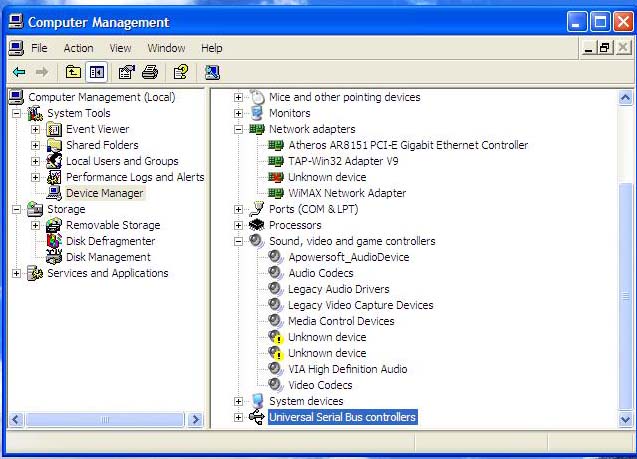The image size is (637, 459).
Task: Select Computer Management (Local) root node
Action: point(102,97)
